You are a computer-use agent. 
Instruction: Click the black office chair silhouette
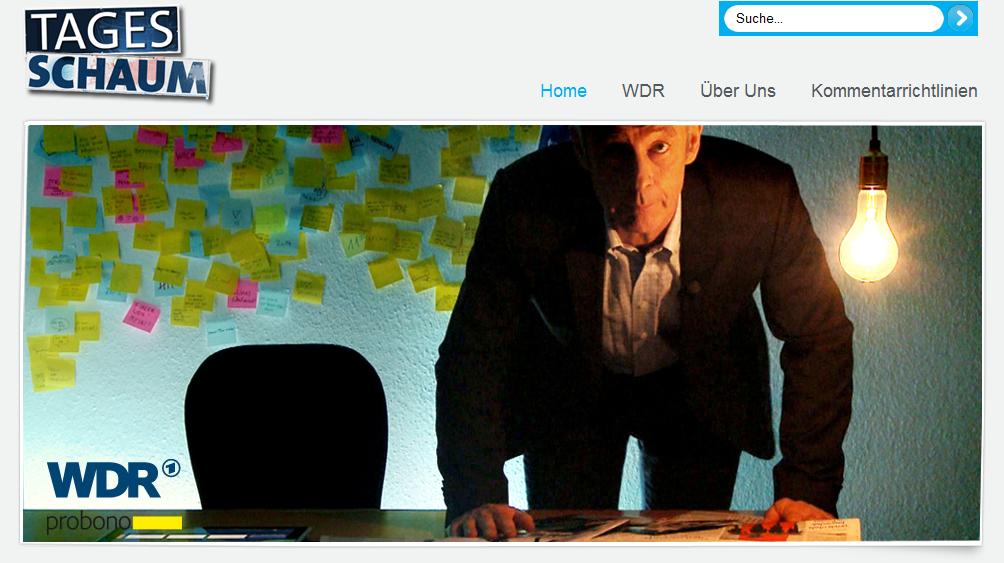pos(286,427)
